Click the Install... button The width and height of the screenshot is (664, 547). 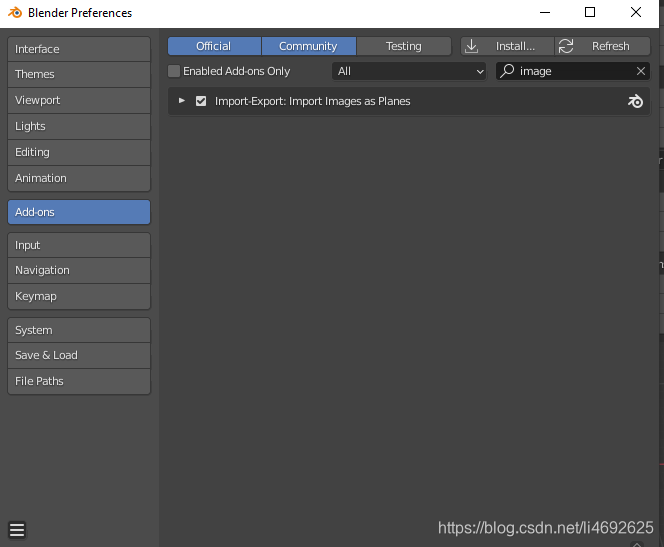(x=507, y=46)
